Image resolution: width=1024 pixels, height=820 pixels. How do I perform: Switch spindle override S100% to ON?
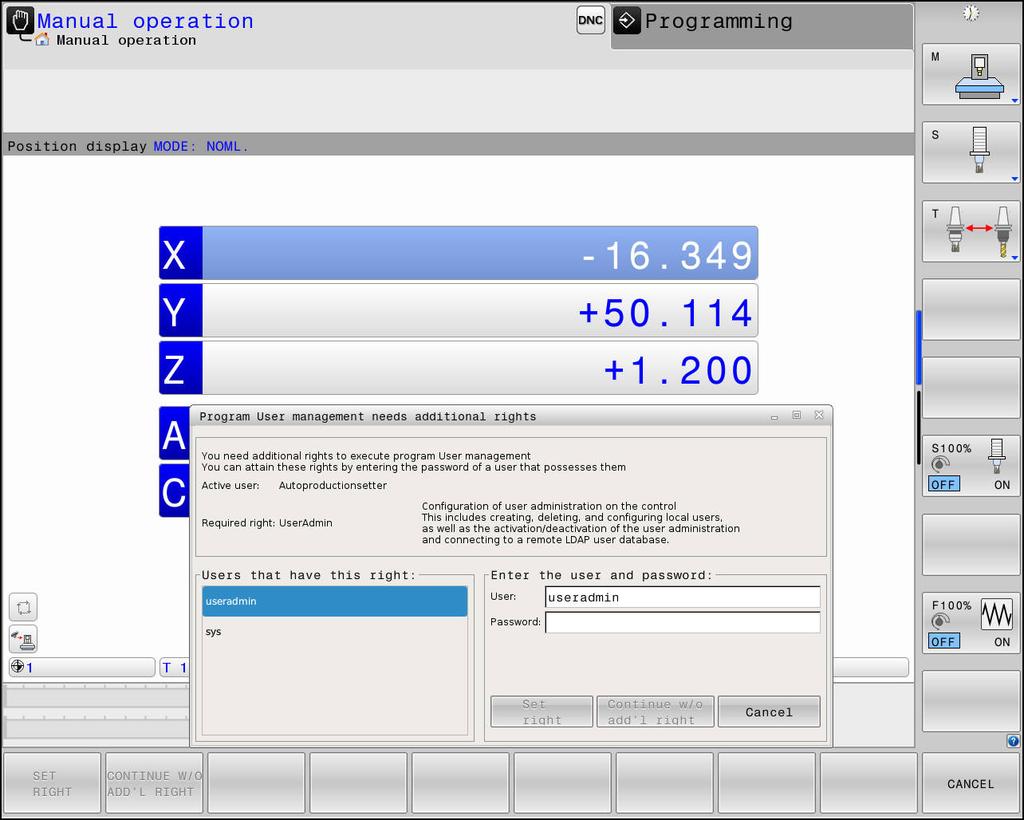(1002, 484)
